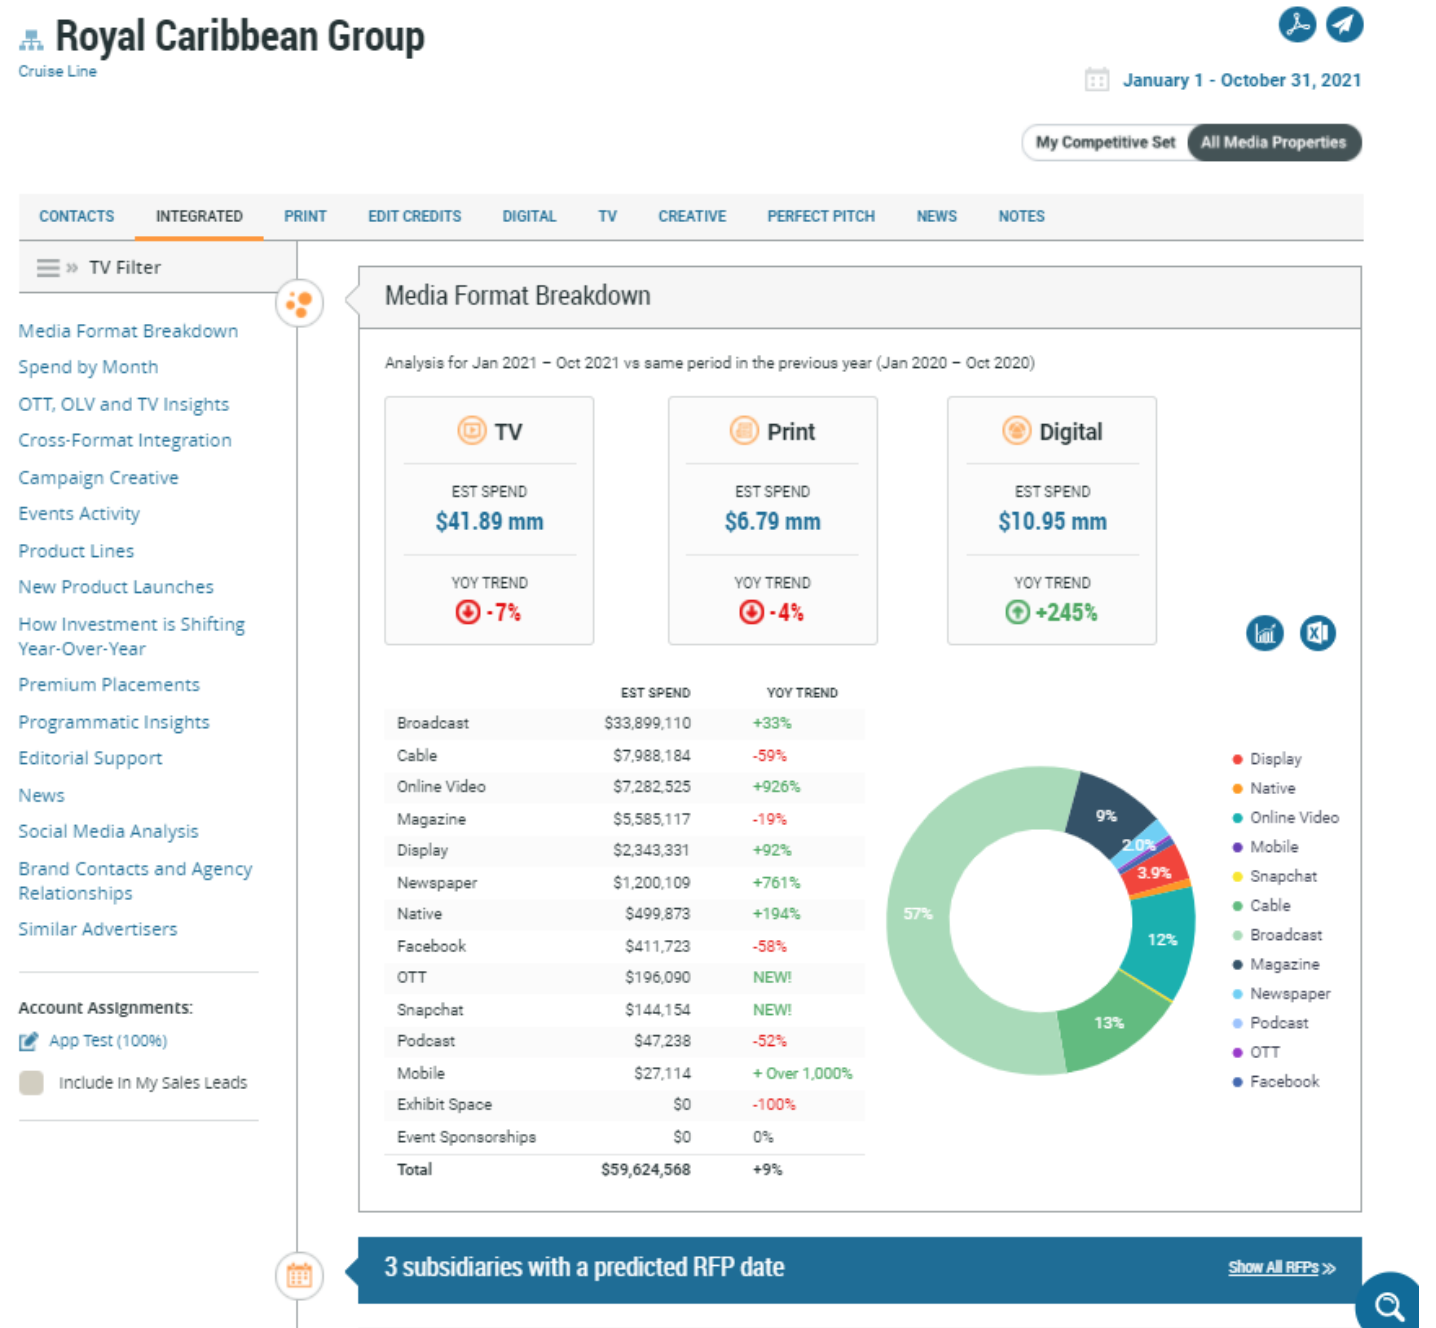1436x1328 pixels.
Task: Click the Digital card icon
Action: [x=1016, y=431]
